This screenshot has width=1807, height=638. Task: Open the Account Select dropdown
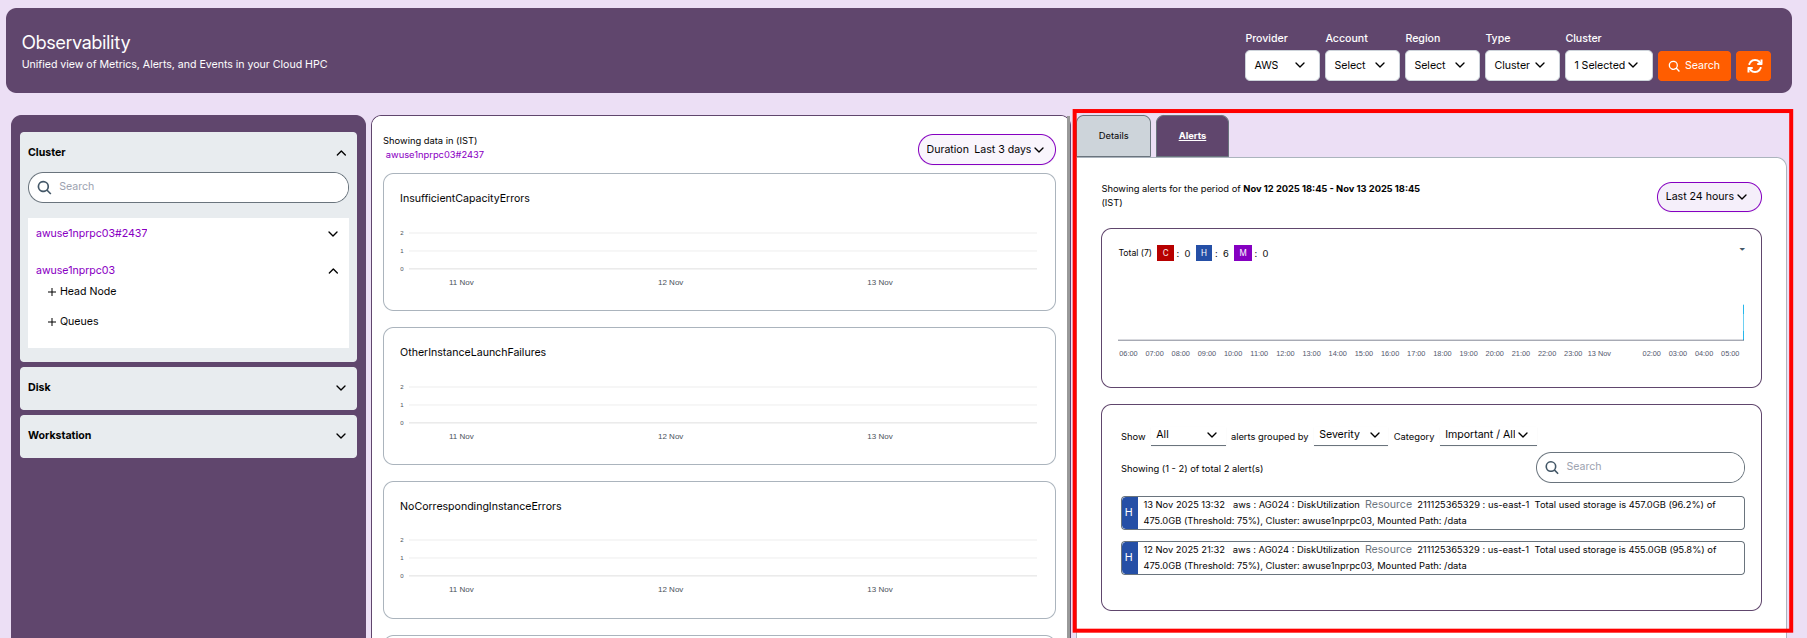pyautogui.click(x=1362, y=66)
